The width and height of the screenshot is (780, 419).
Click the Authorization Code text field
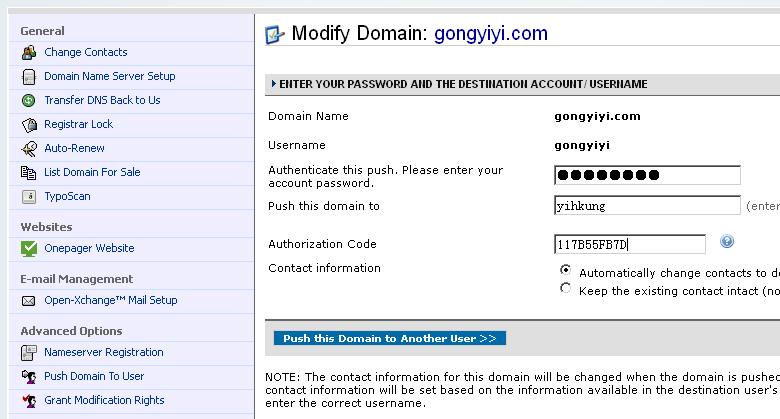(630, 244)
